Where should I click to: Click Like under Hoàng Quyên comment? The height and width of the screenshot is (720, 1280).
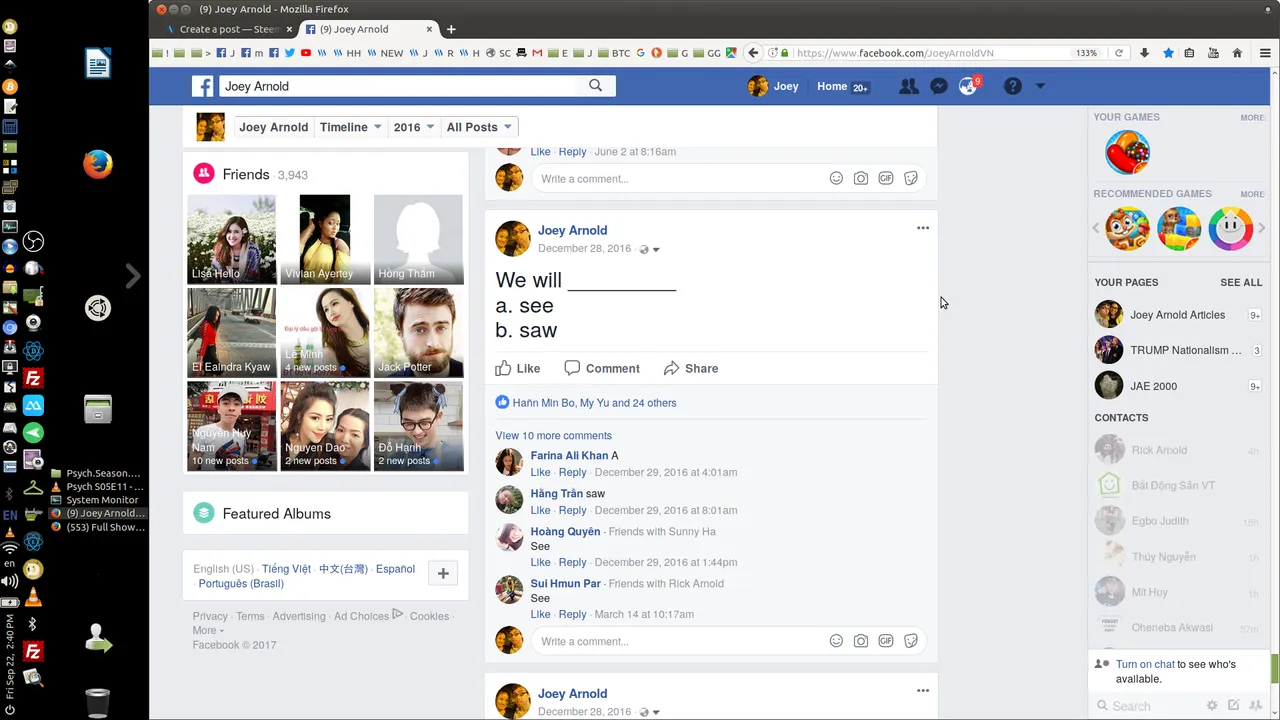540,562
